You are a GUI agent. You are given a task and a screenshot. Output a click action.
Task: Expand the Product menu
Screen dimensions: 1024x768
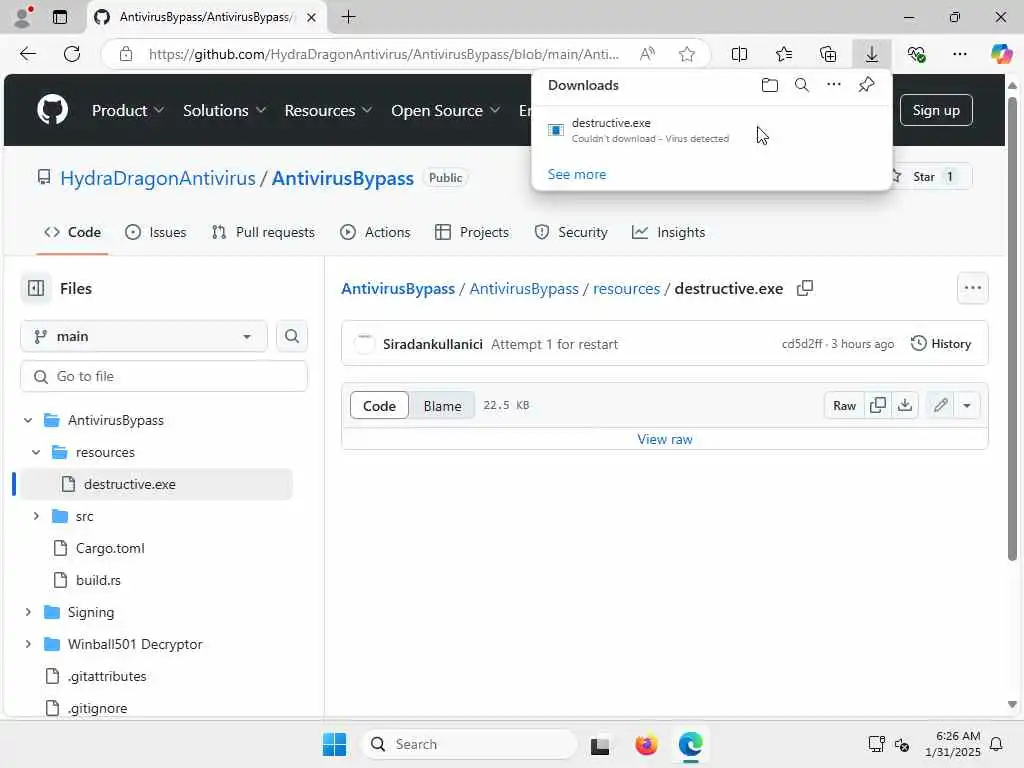pyautogui.click(x=127, y=110)
